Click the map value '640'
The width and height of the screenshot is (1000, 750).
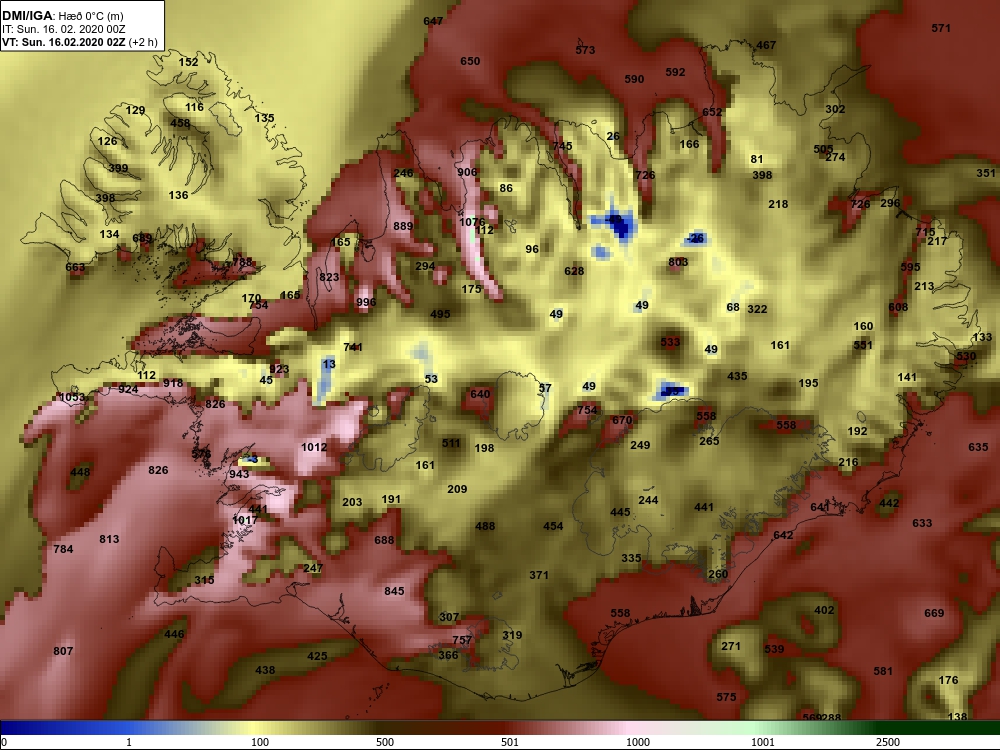[x=480, y=394]
